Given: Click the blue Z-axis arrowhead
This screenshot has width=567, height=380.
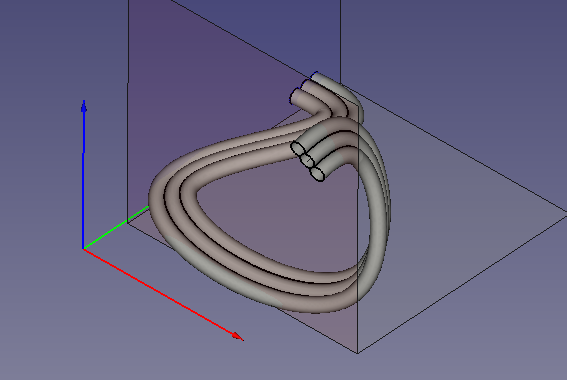Looking at the screenshot, I should pos(84,106).
